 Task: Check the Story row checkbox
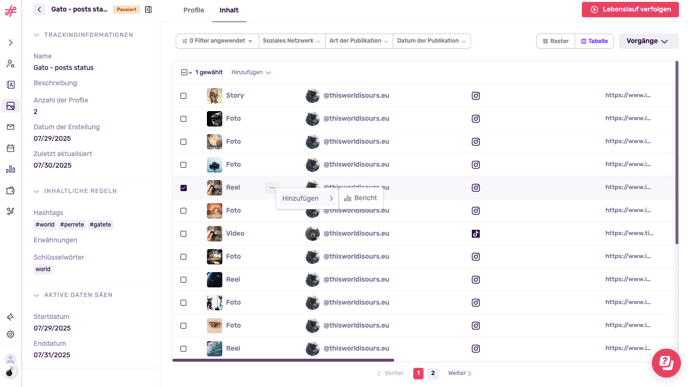pyautogui.click(x=183, y=96)
